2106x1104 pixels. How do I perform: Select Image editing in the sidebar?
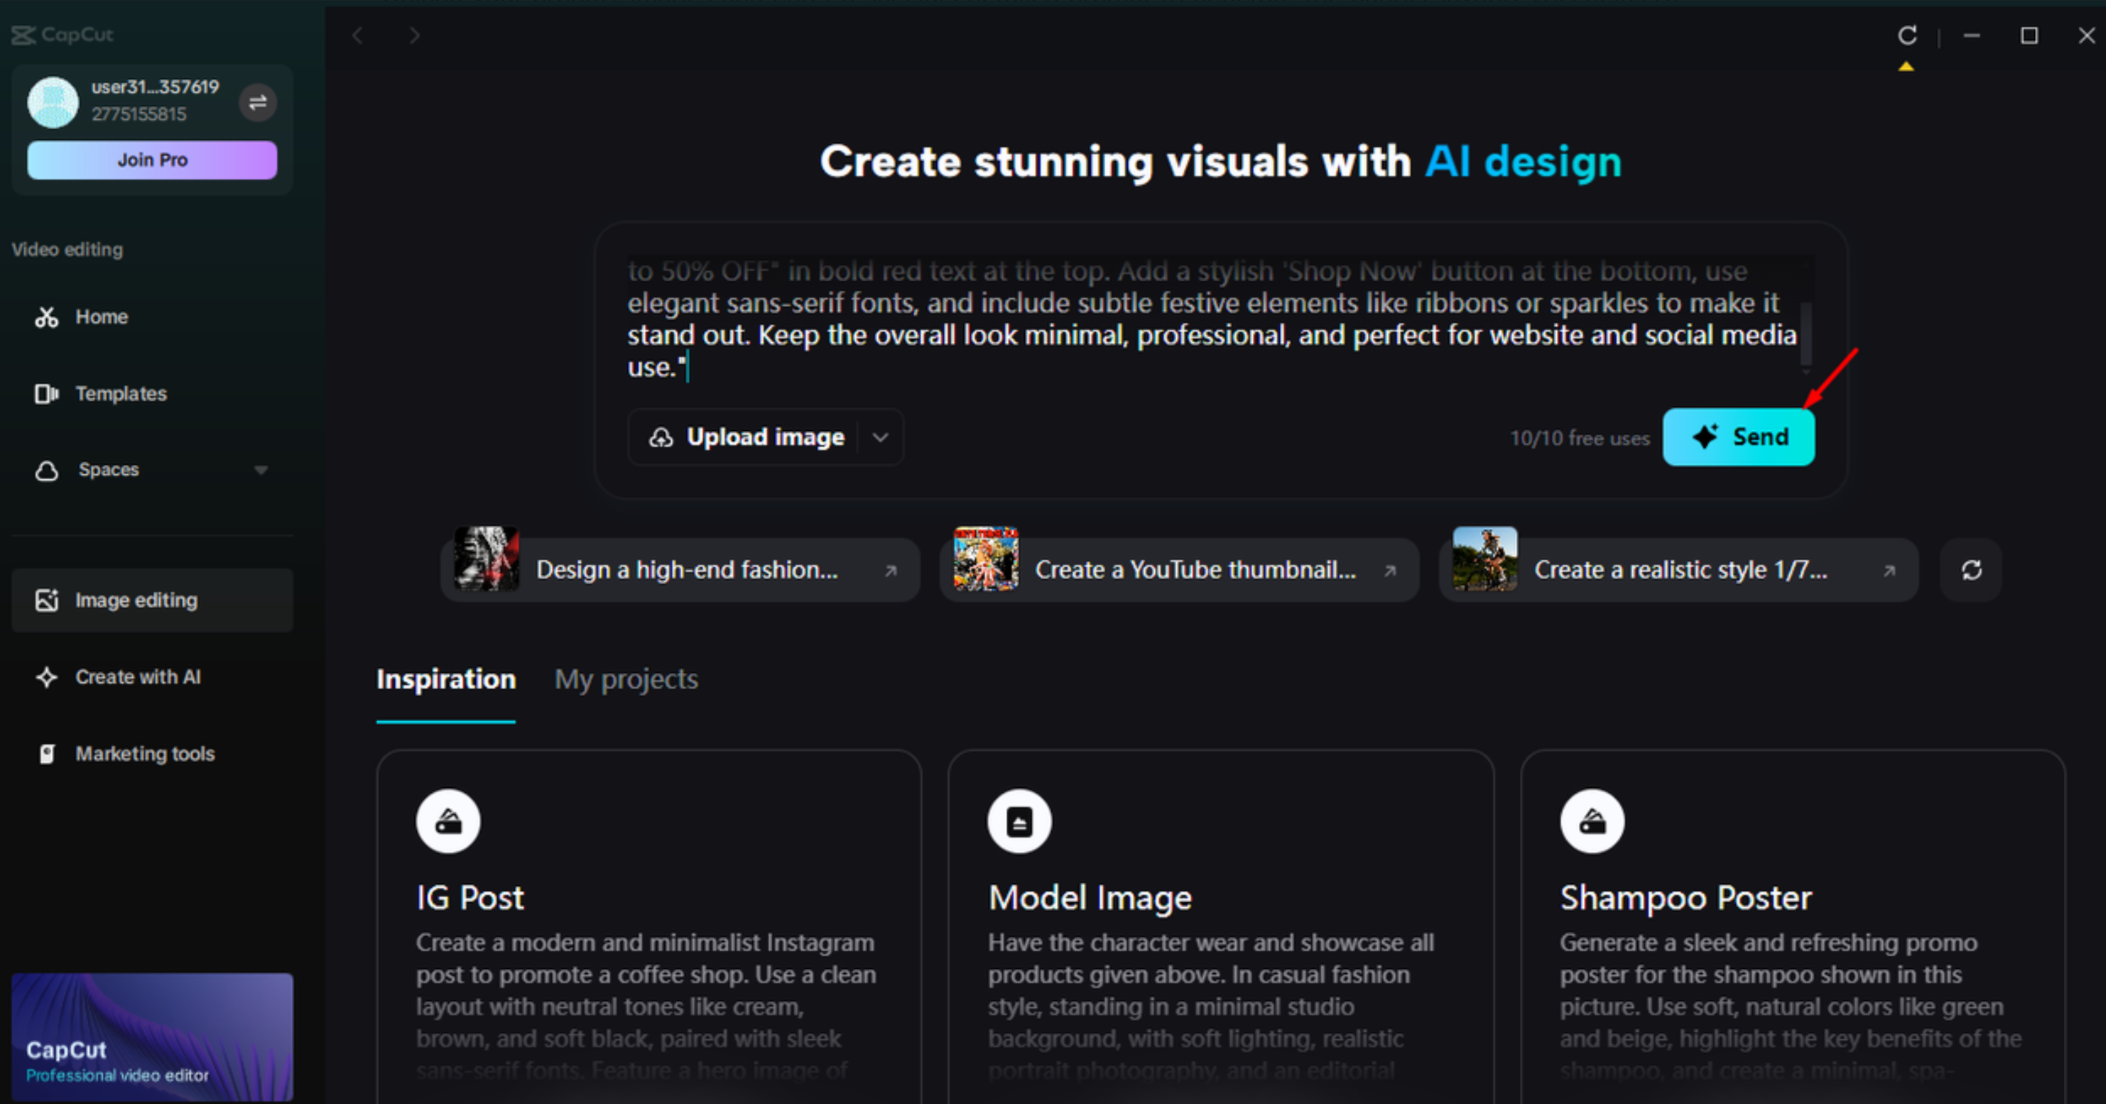135,600
